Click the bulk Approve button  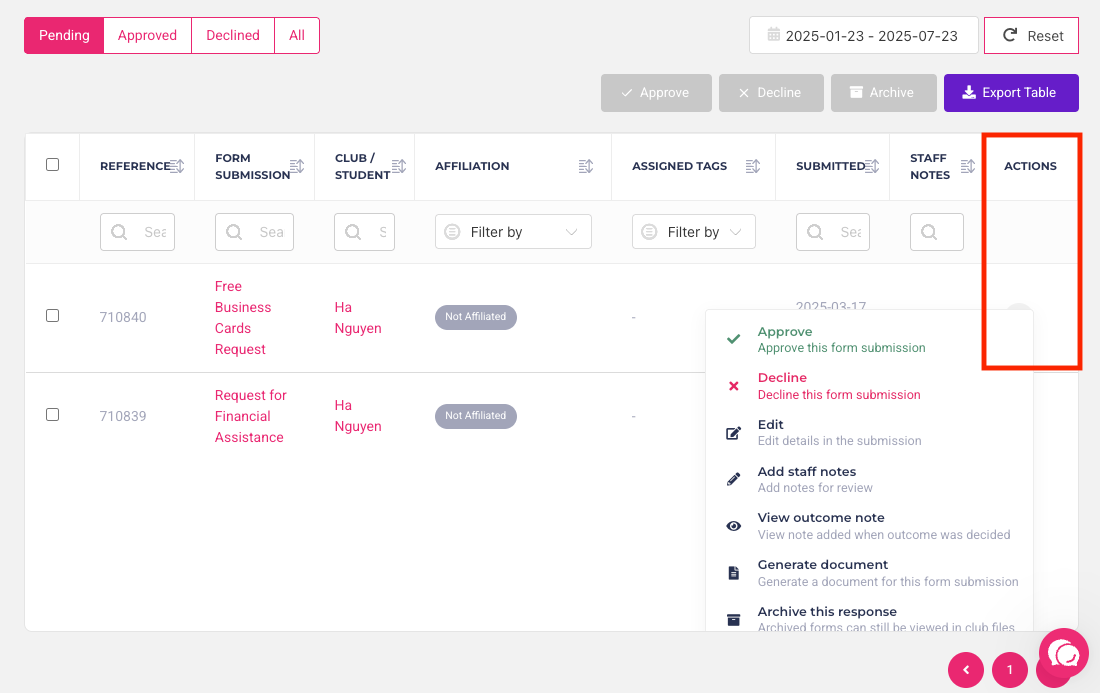click(x=656, y=93)
